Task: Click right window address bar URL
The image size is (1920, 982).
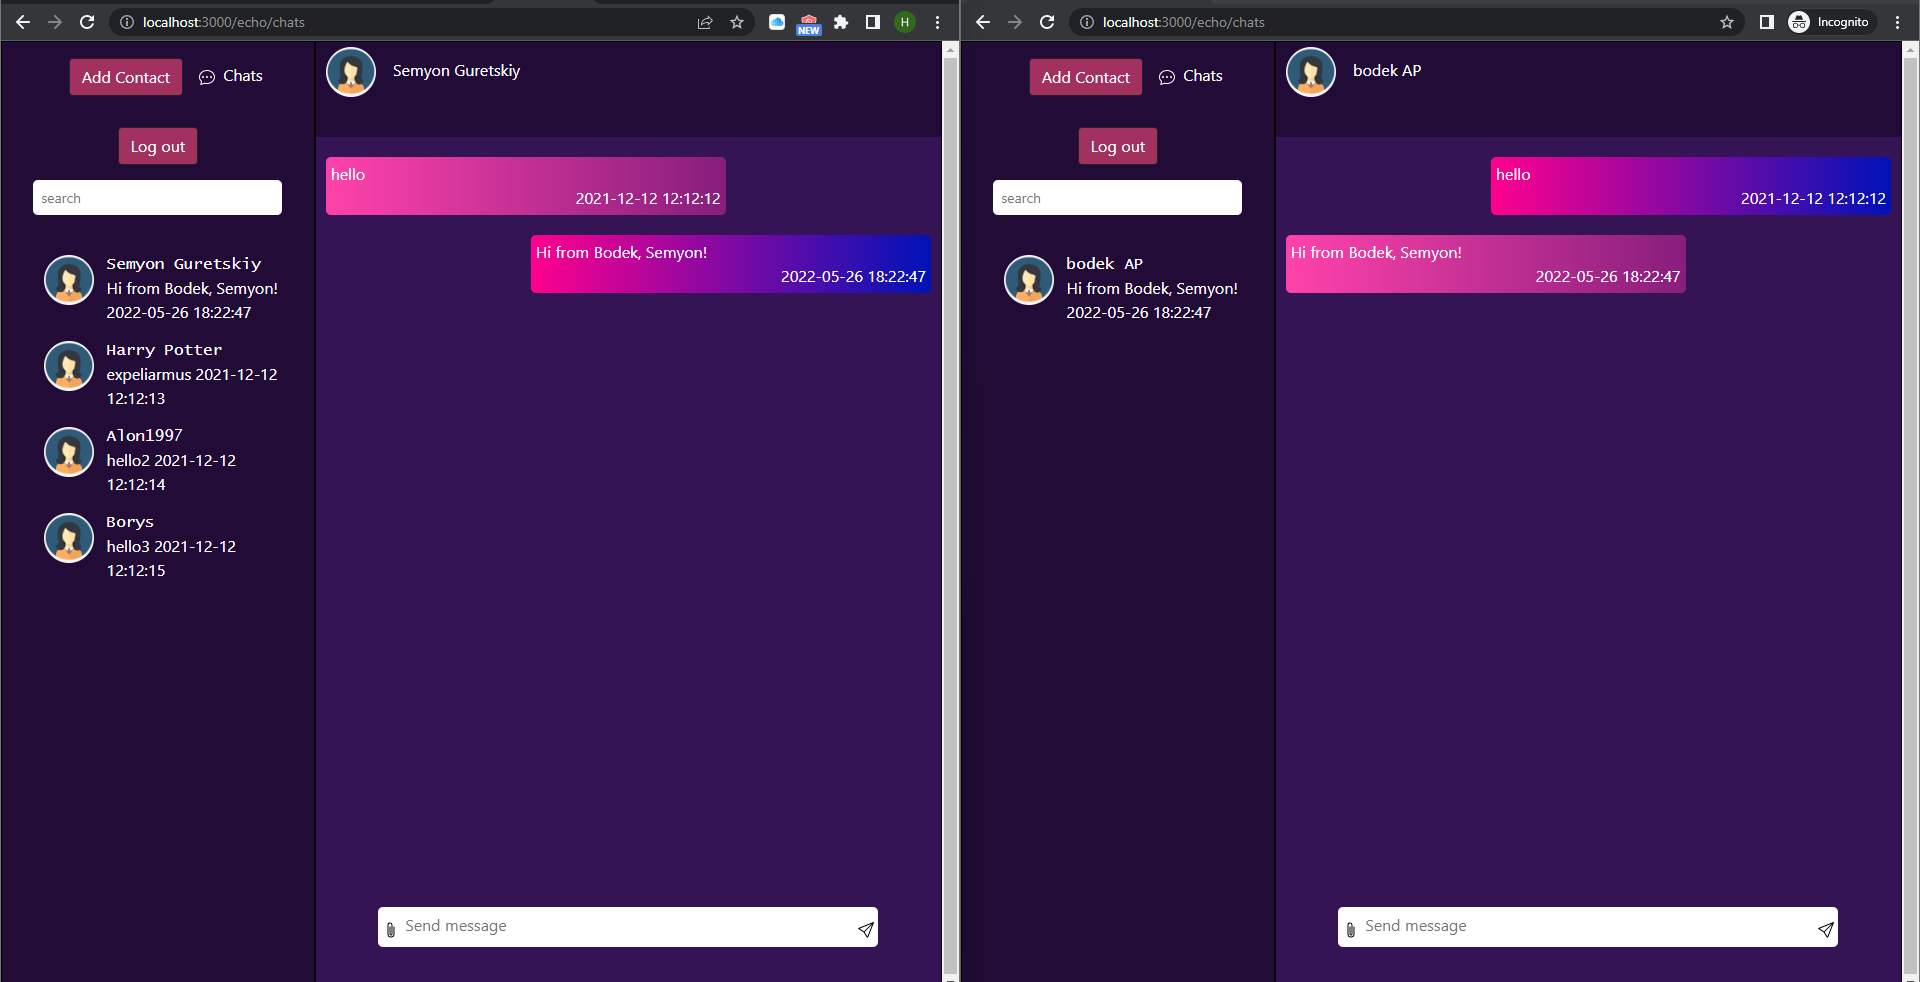Action: [1184, 22]
